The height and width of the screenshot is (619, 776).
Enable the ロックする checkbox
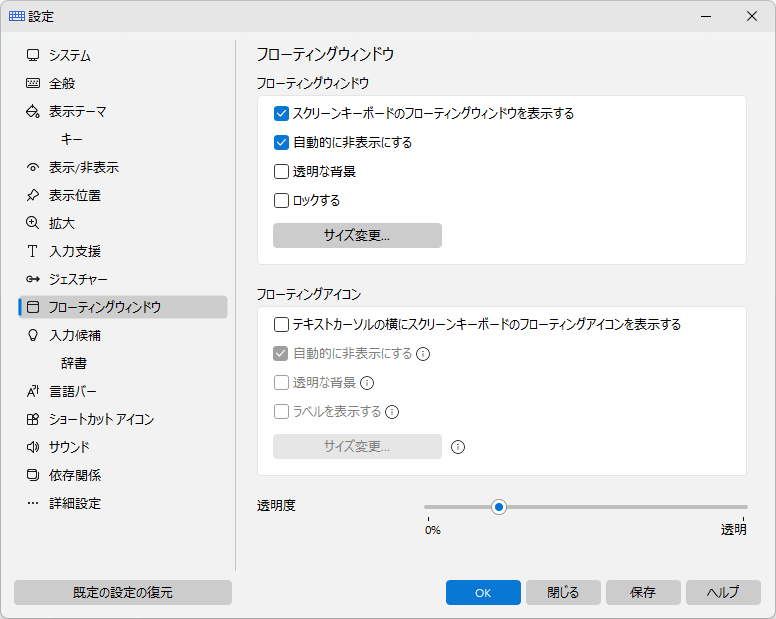point(281,201)
